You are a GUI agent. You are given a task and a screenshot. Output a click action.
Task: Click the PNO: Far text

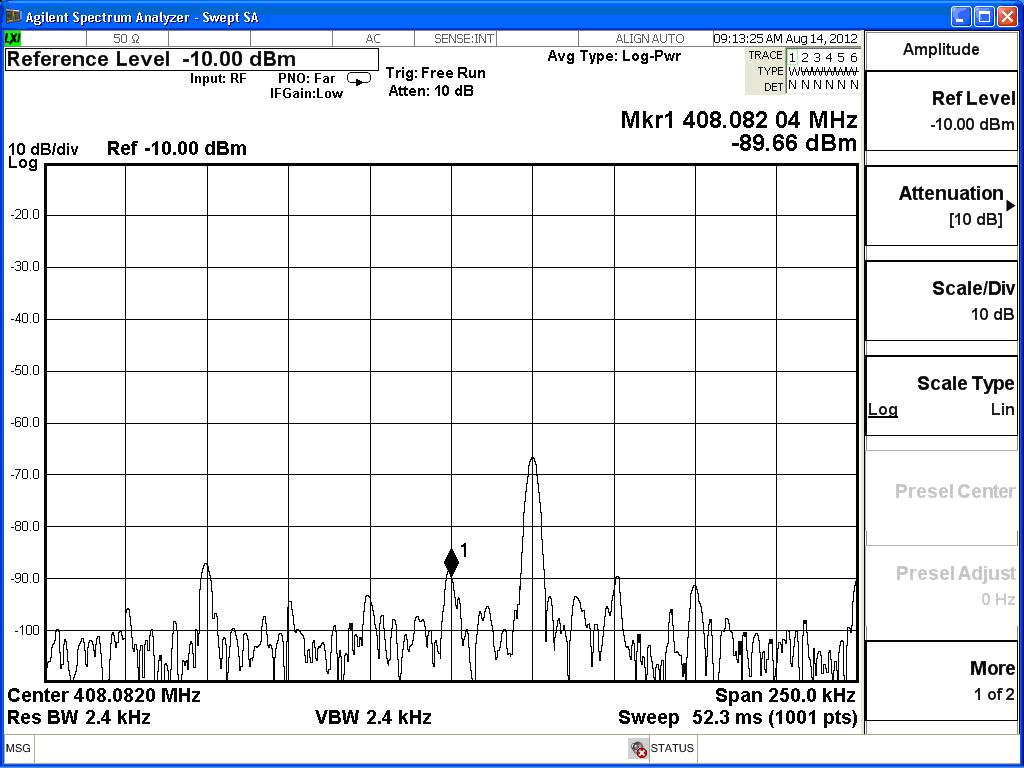click(x=306, y=79)
